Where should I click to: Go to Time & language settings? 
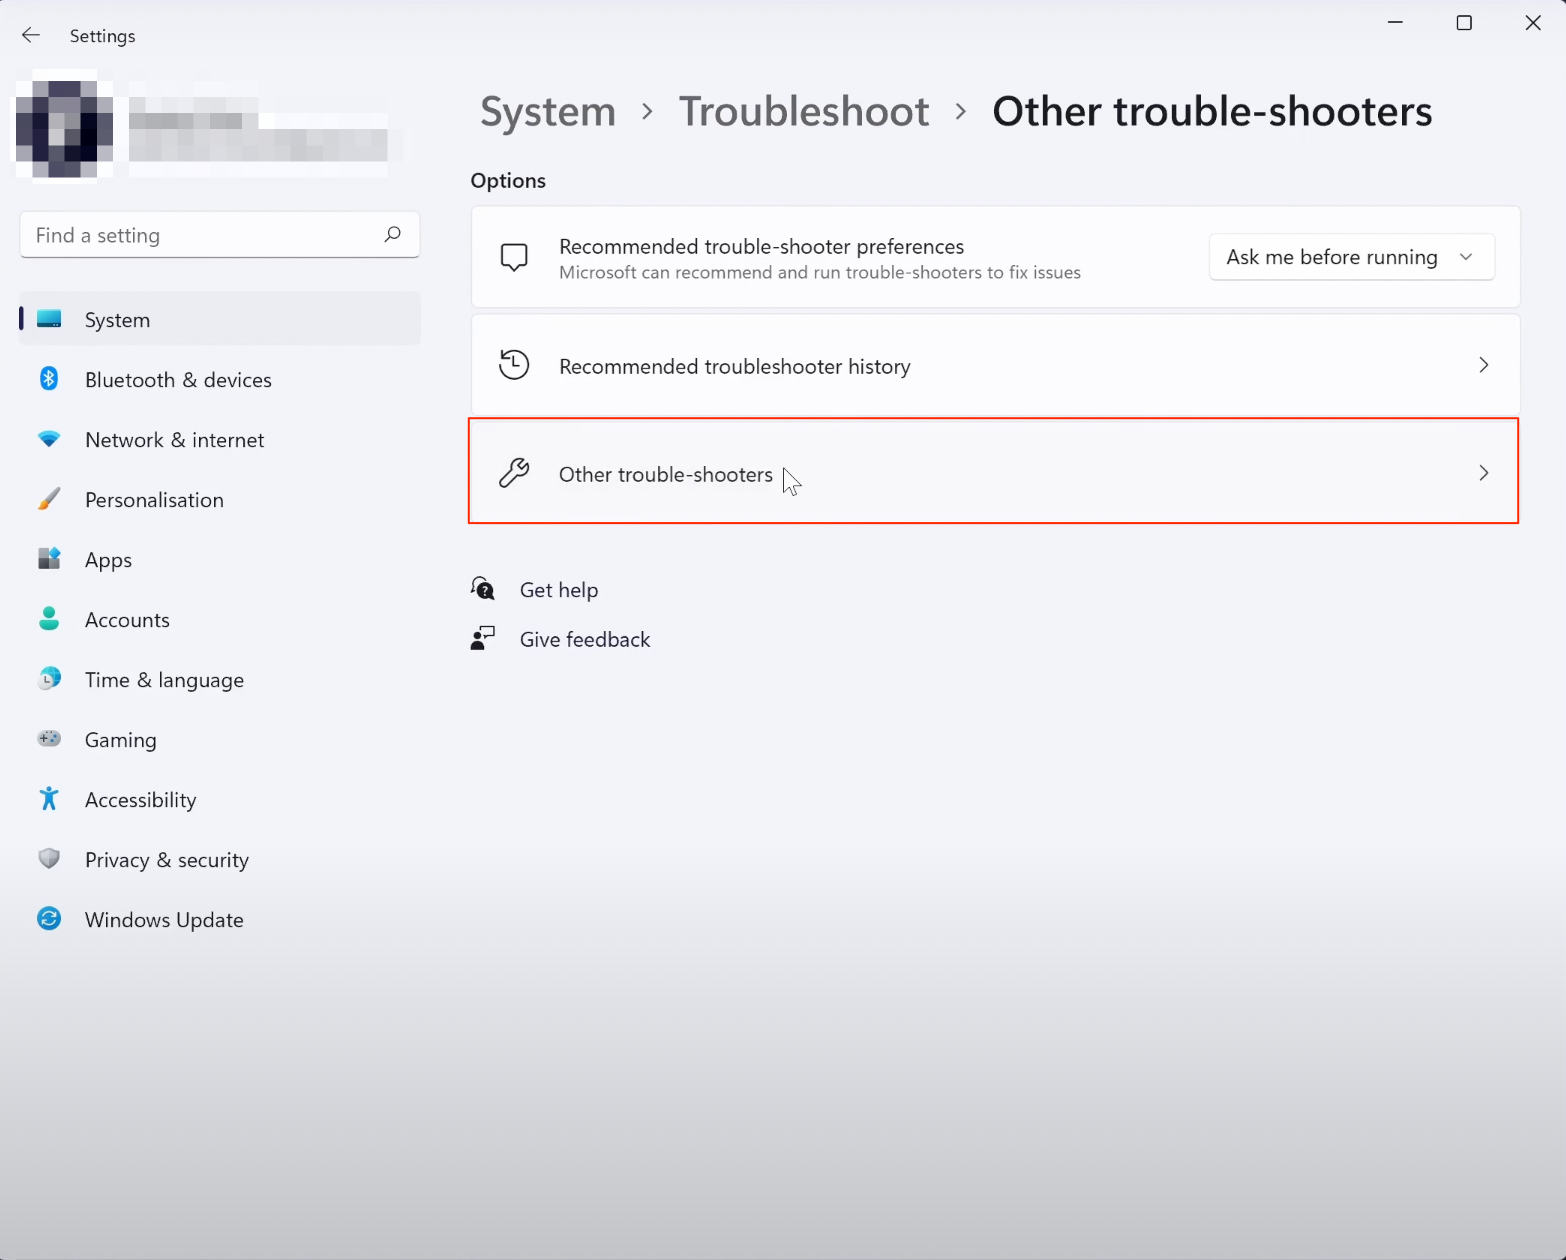[x=164, y=680]
